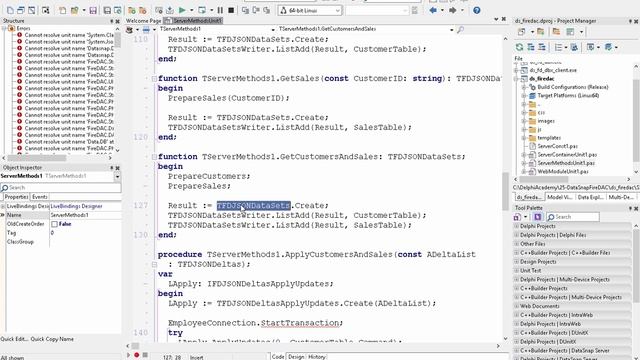
Task: Open the History tab below editor
Action: tap(316, 357)
